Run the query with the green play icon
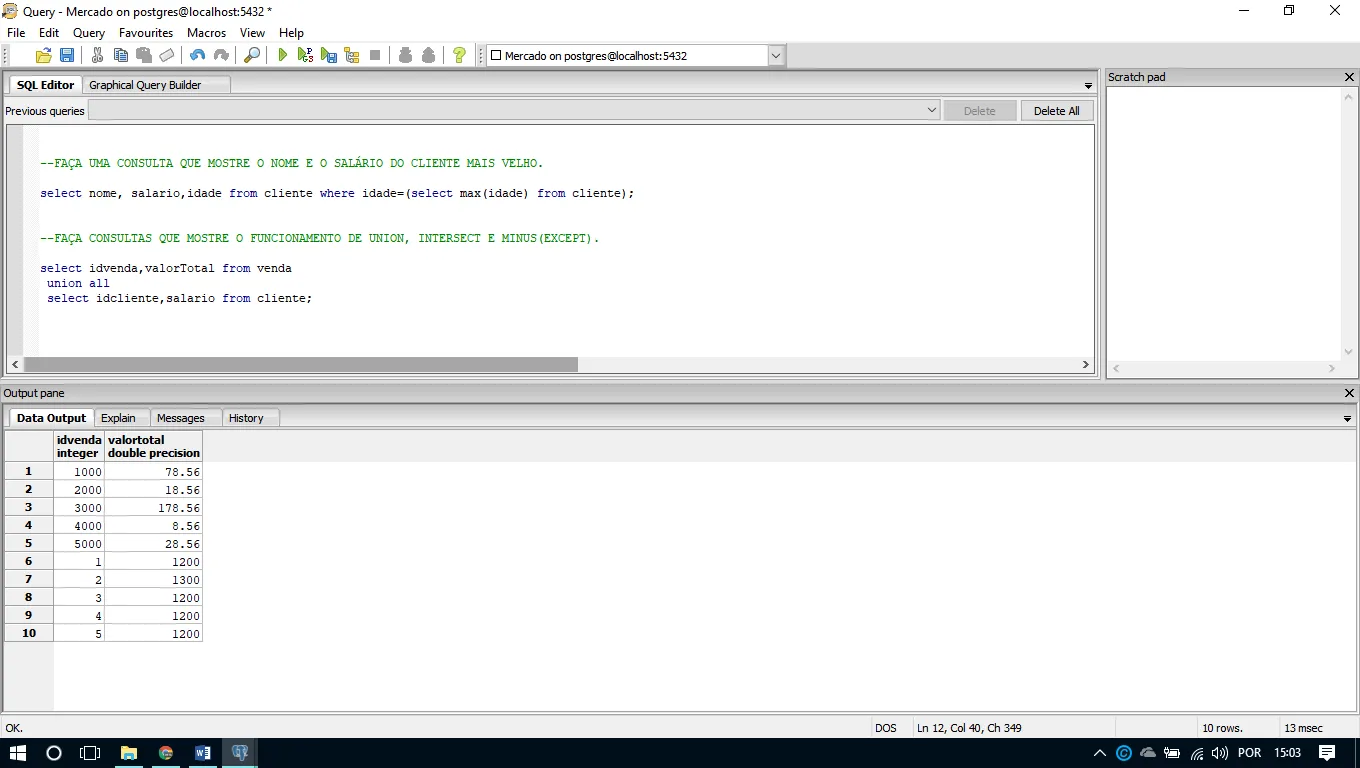The width and height of the screenshot is (1360, 768). [x=283, y=56]
